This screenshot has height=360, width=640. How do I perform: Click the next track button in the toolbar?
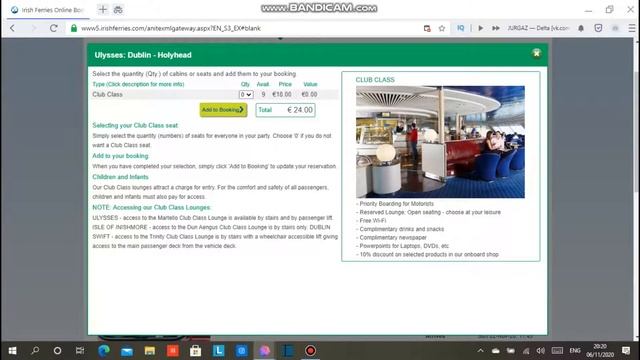pyautogui.click(x=496, y=28)
